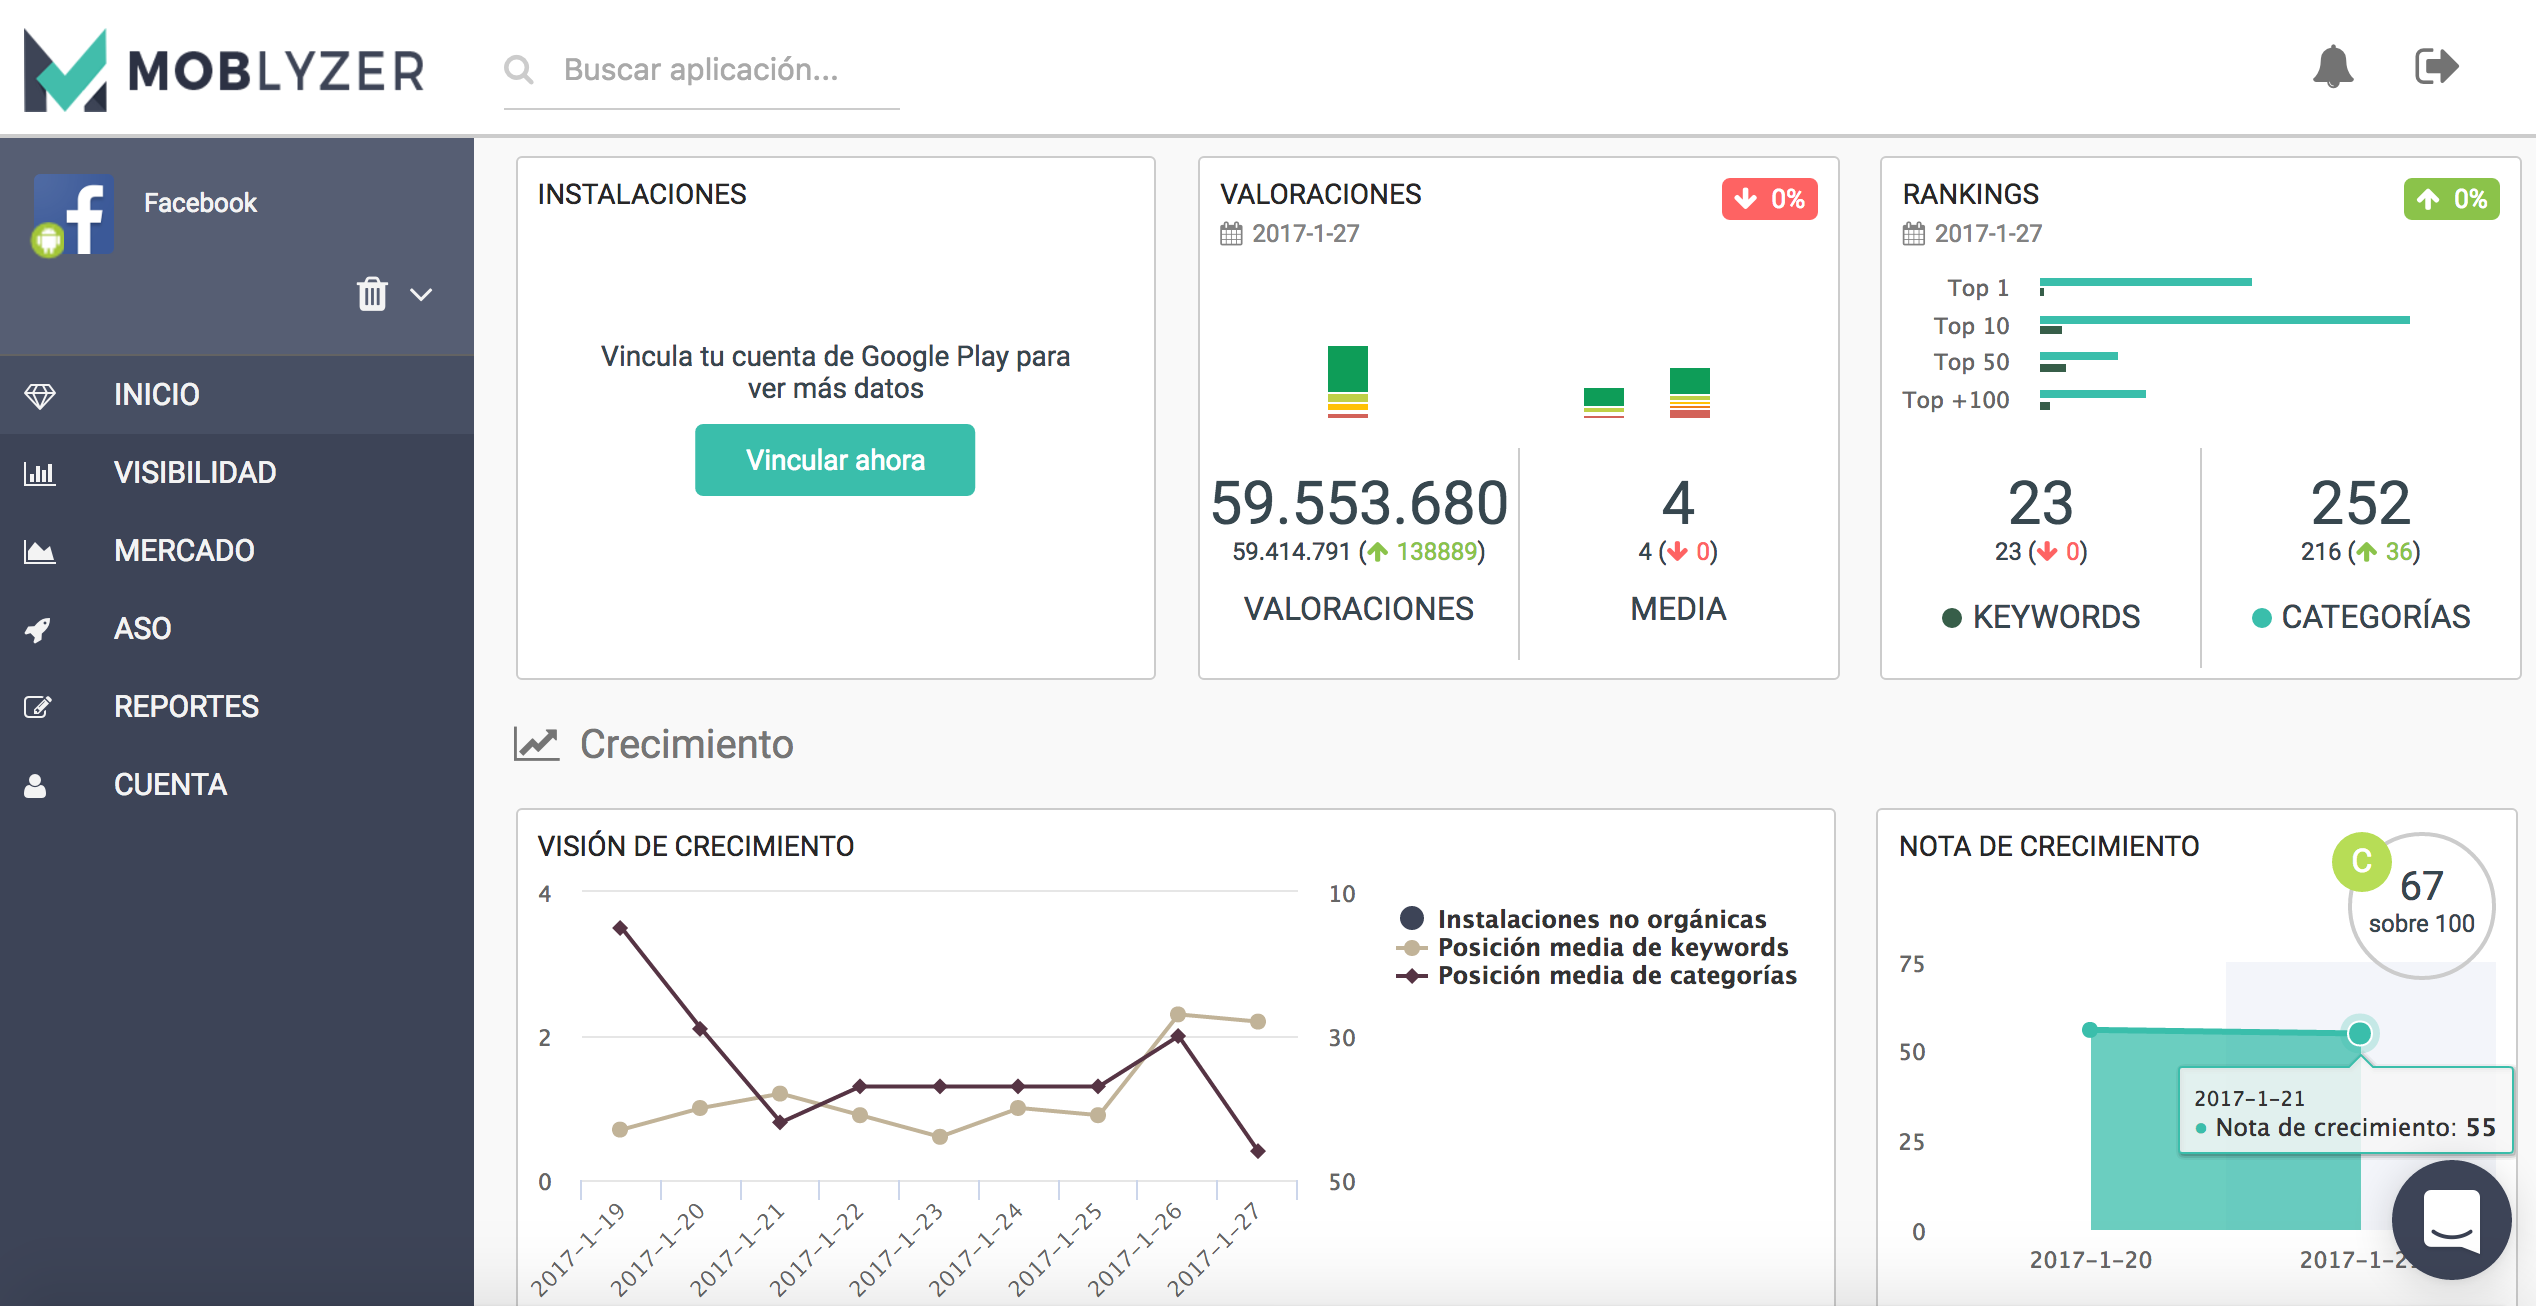Toggle Posición media de categorías series
The height and width of the screenshot is (1306, 2536).
pos(1616,975)
